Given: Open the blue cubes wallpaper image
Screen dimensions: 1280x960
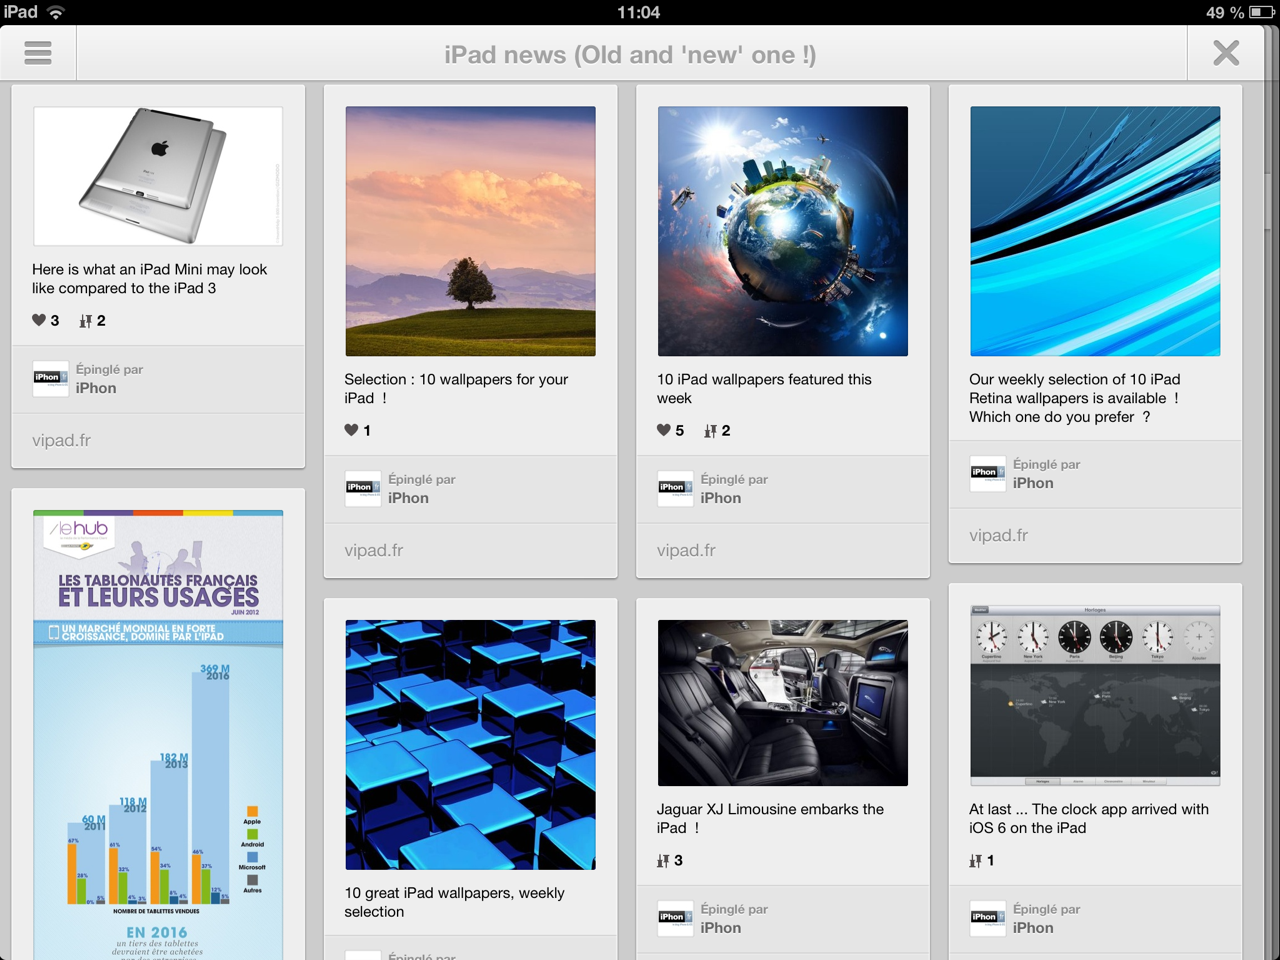Looking at the screenshot, I should (470, 745).
